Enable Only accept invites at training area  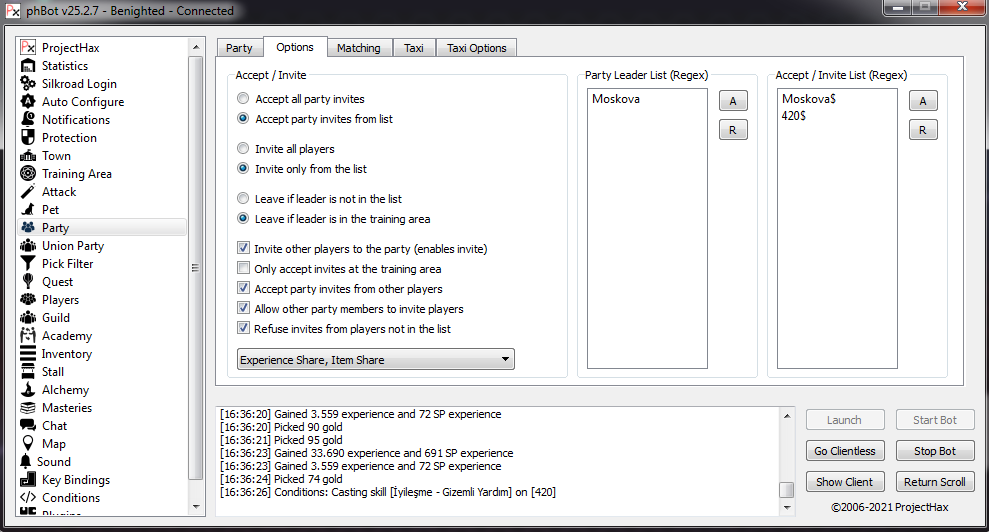243,269
